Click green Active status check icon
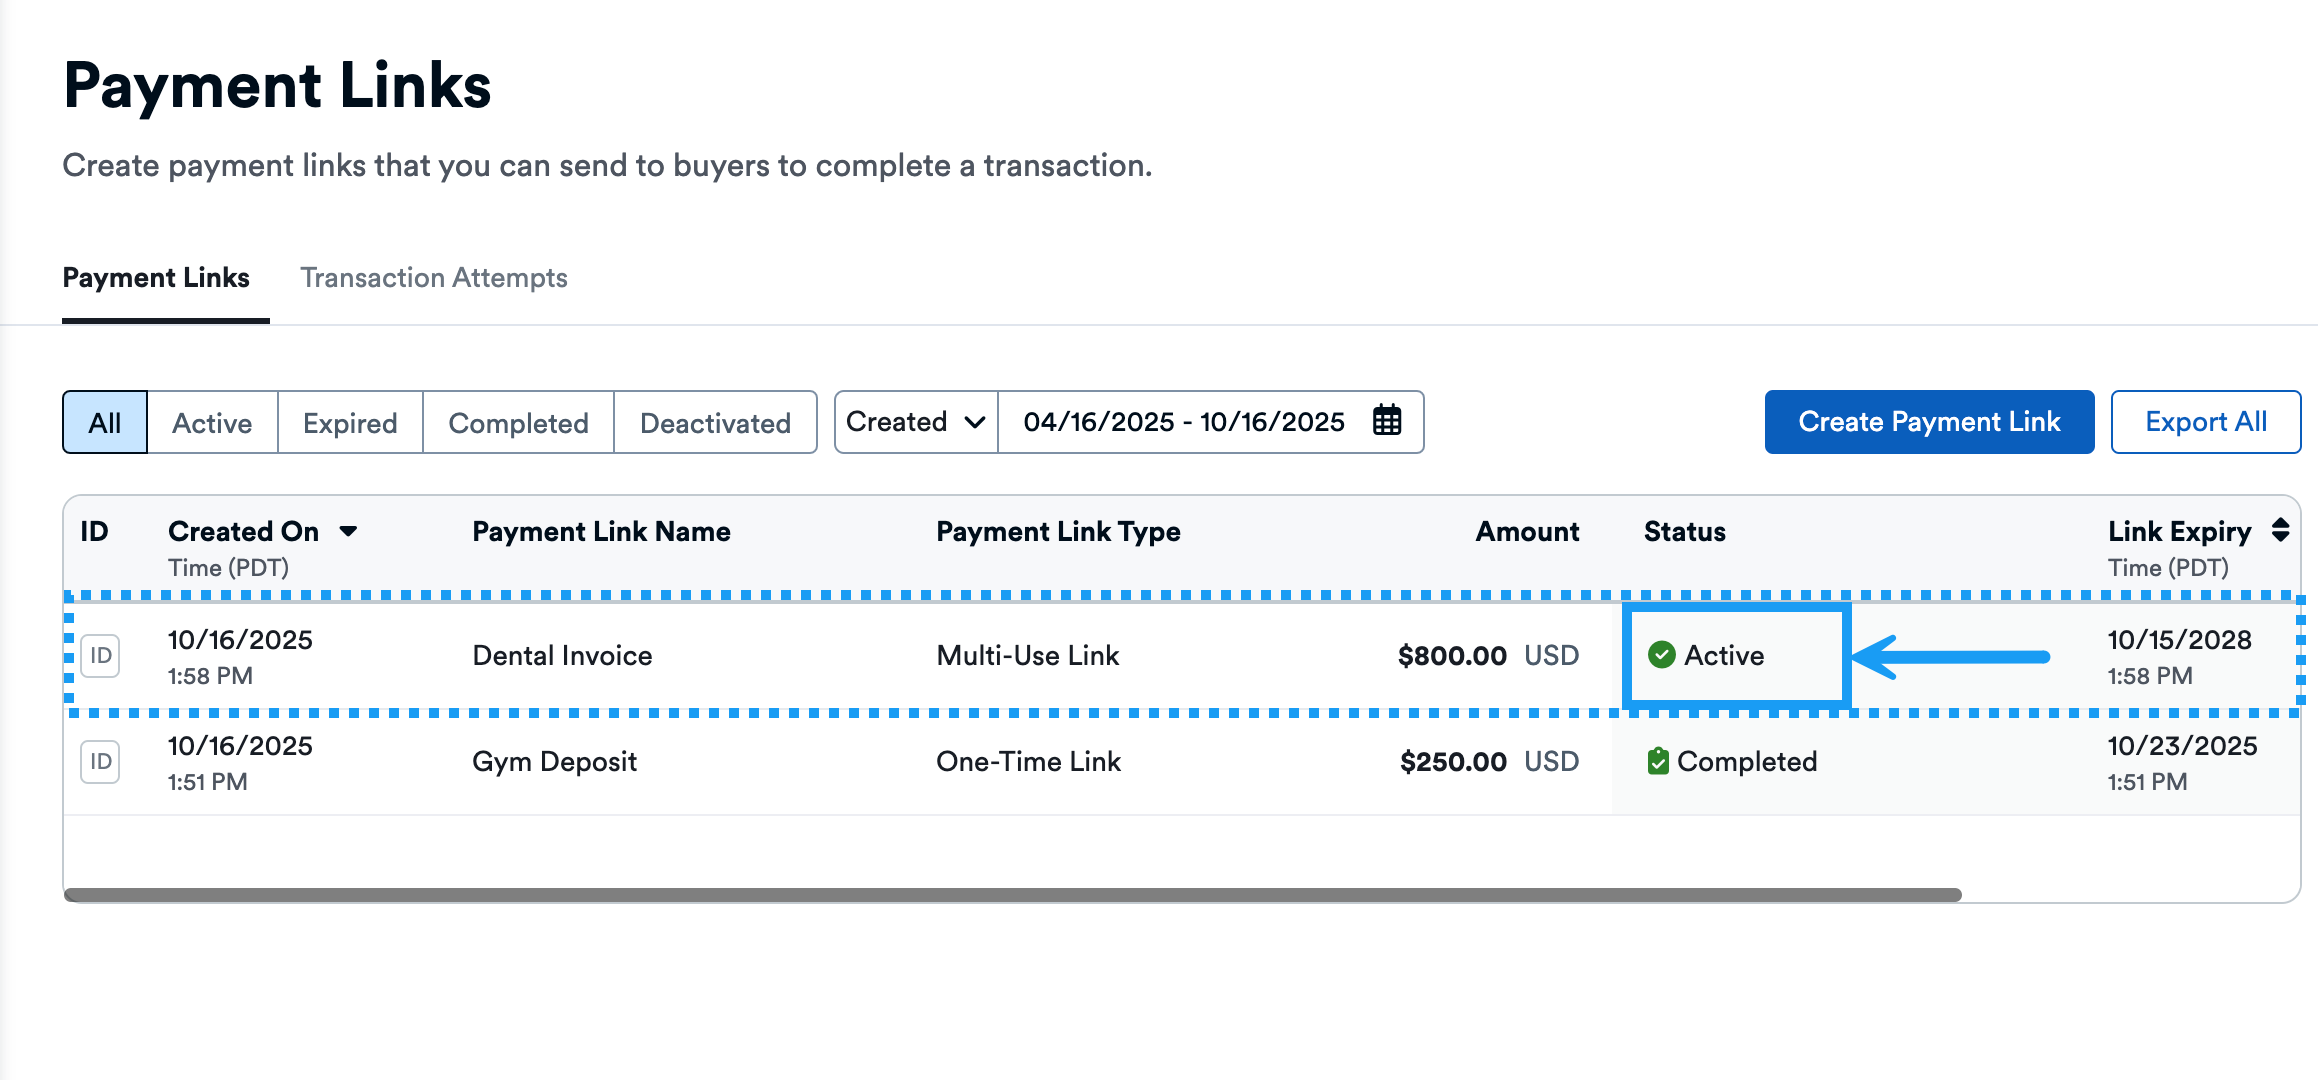 click(1661, 655)
